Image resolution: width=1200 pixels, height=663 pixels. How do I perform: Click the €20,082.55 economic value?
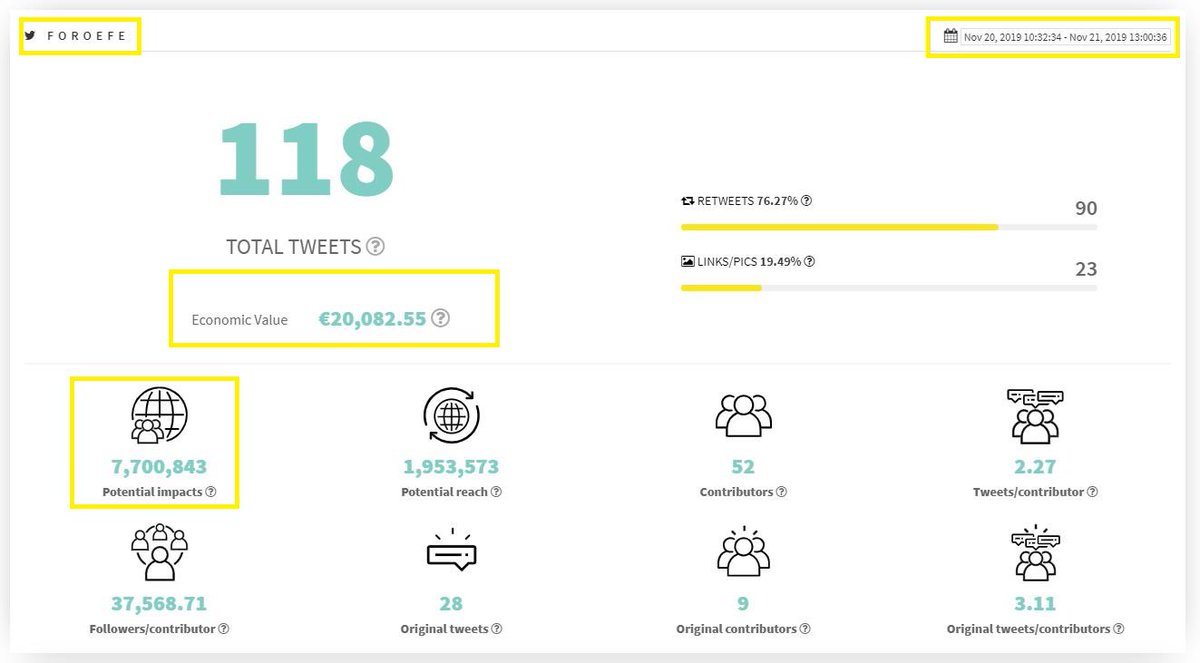tap(372, 319)
